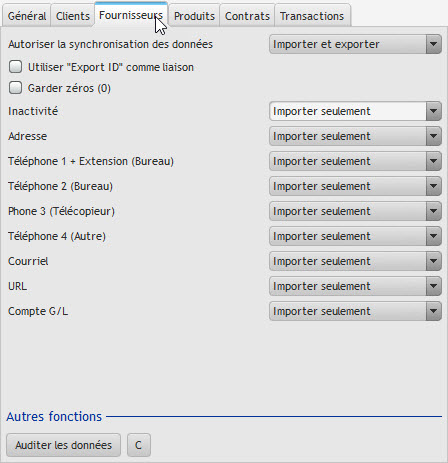Viewport: 448px width, 463px height.
Task: Open the Adresse import option dropdown
Action: coord(355,136)
